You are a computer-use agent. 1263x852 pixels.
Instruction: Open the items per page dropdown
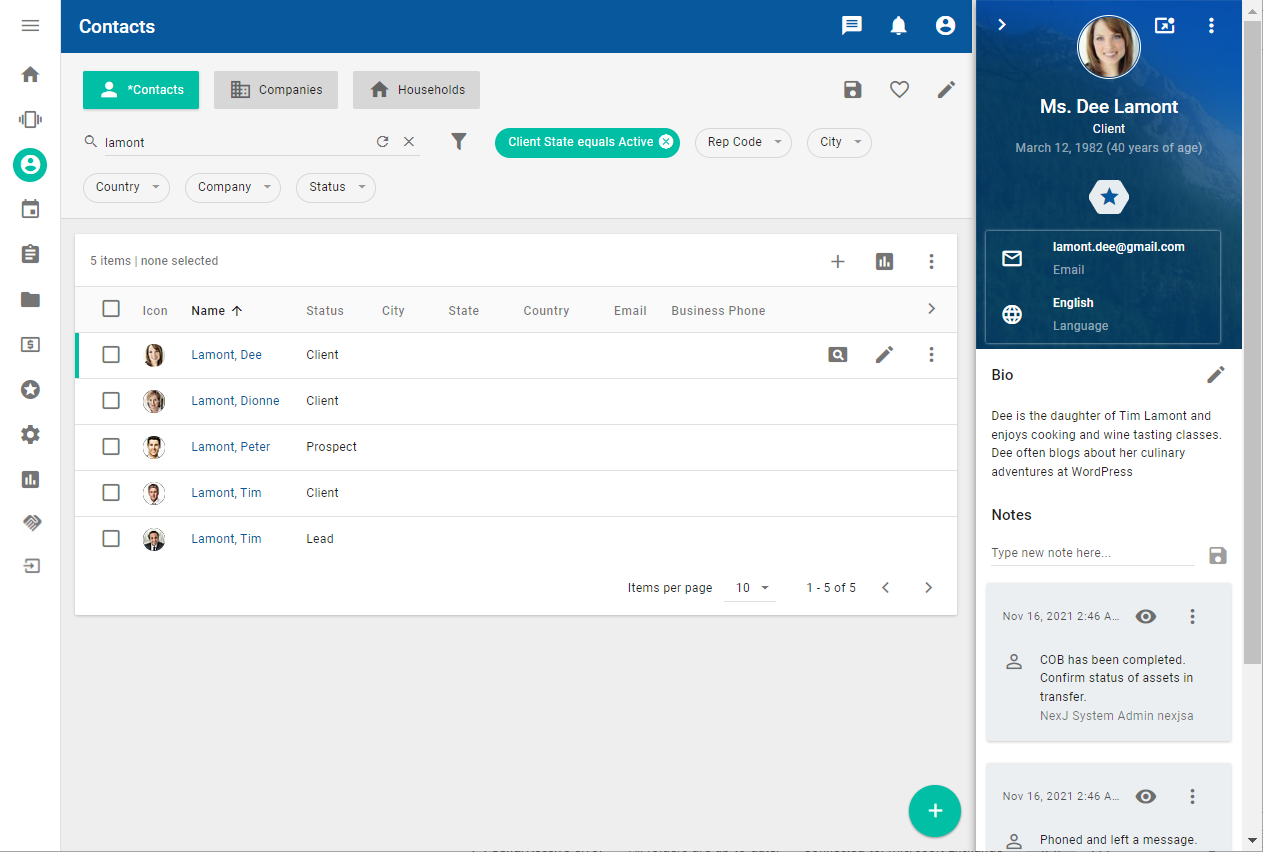pos(755,588)
